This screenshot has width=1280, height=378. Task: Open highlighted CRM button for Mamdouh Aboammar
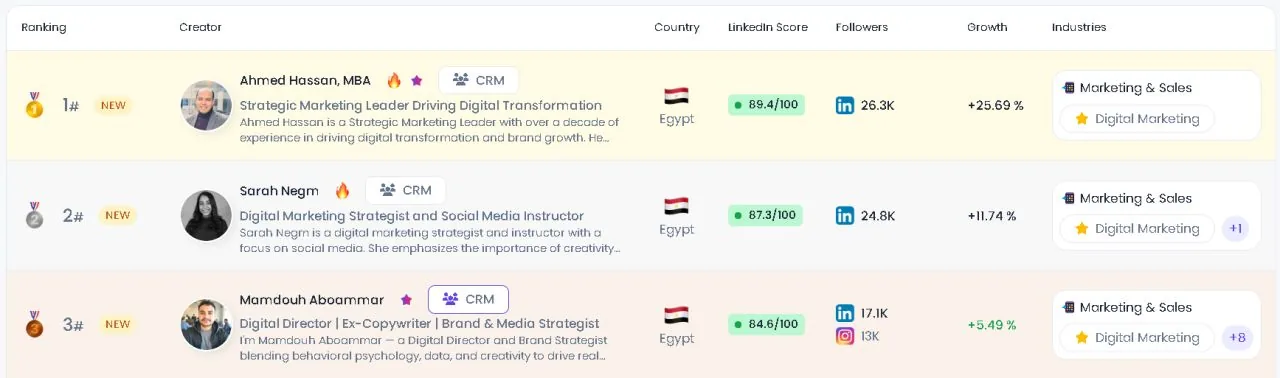468,299
